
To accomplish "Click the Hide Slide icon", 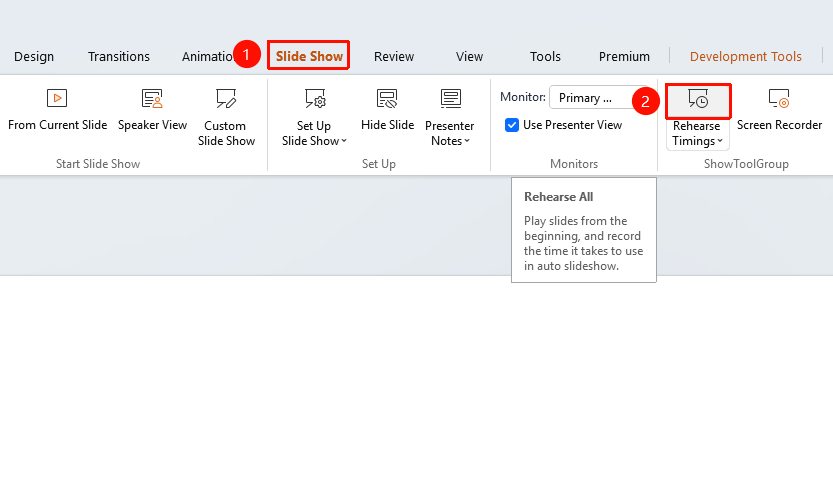I will (387, 99).
